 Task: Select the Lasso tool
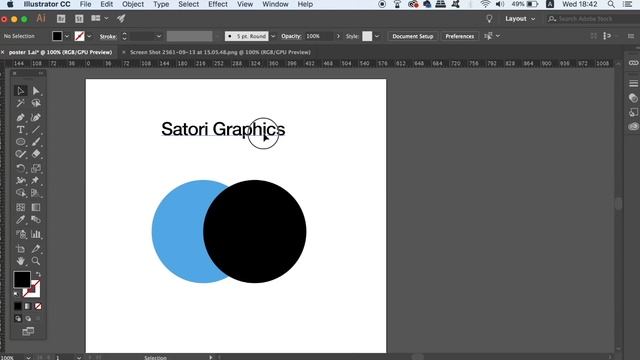click(36, 103)
